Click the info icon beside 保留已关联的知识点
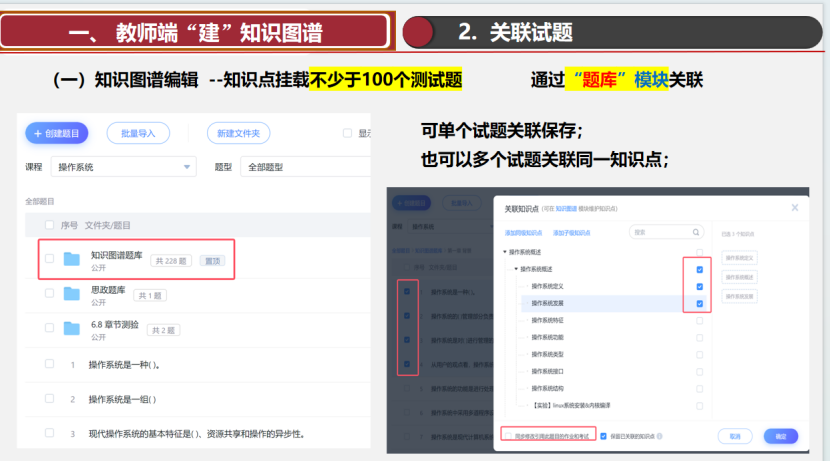830x461 pixels. pyautogui.click(x=661, y=436)
